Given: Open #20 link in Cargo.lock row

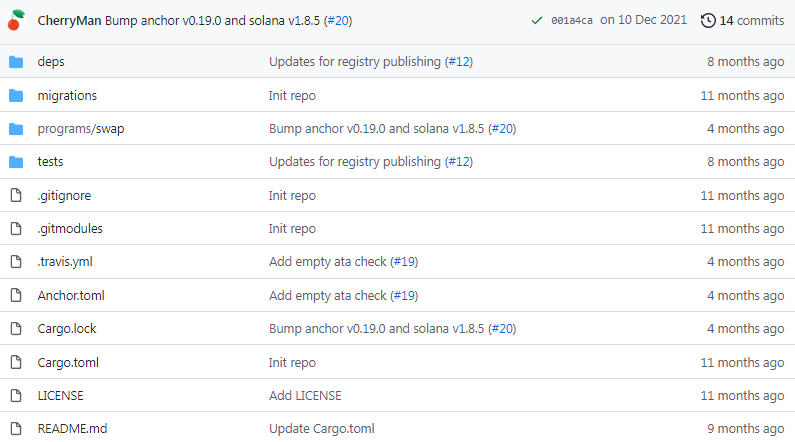Looking at the screenshot, I should [502, 329].
